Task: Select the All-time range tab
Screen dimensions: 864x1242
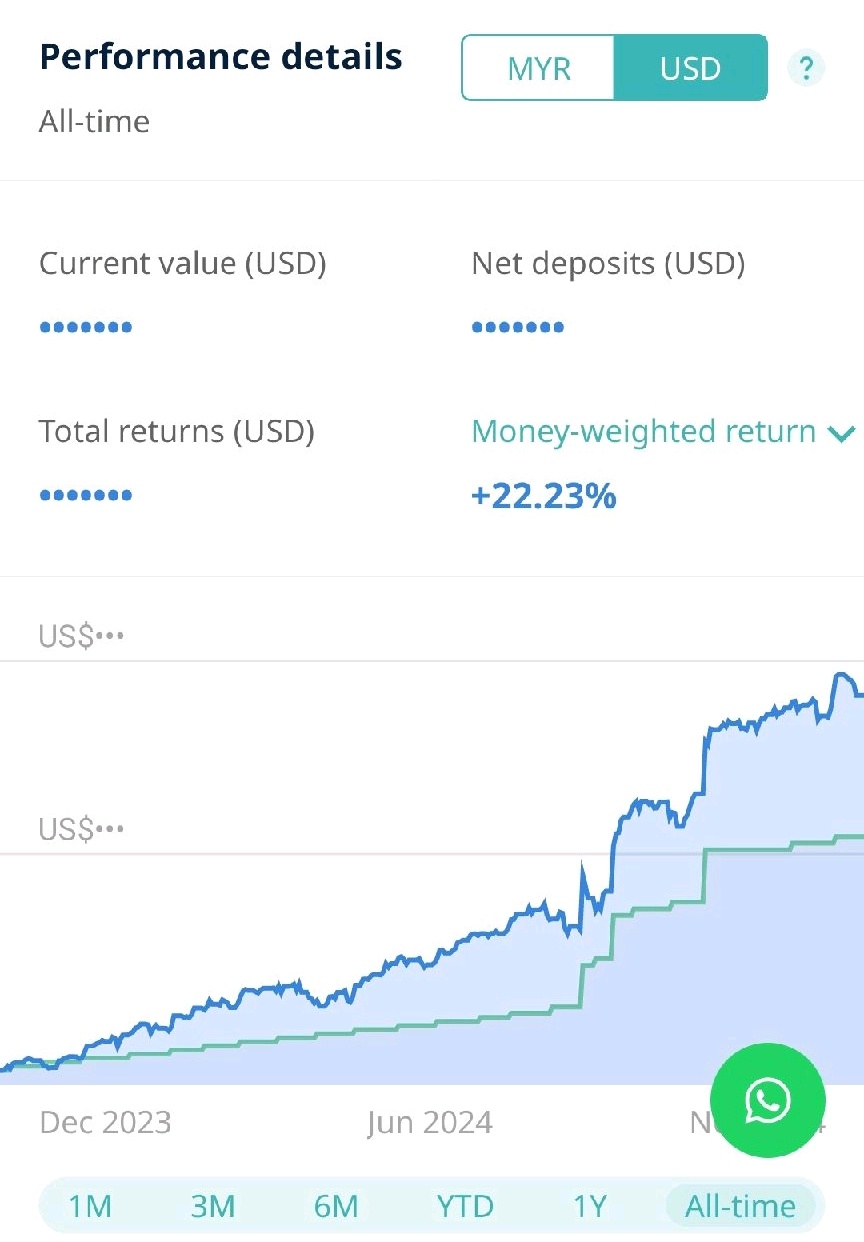Action: pos(741,1206)
